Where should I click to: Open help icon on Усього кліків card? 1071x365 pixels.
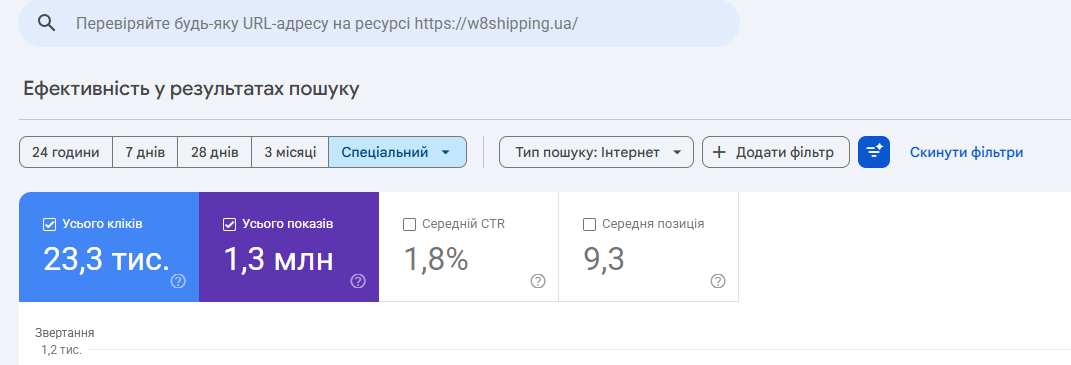[x=178, y=281]
